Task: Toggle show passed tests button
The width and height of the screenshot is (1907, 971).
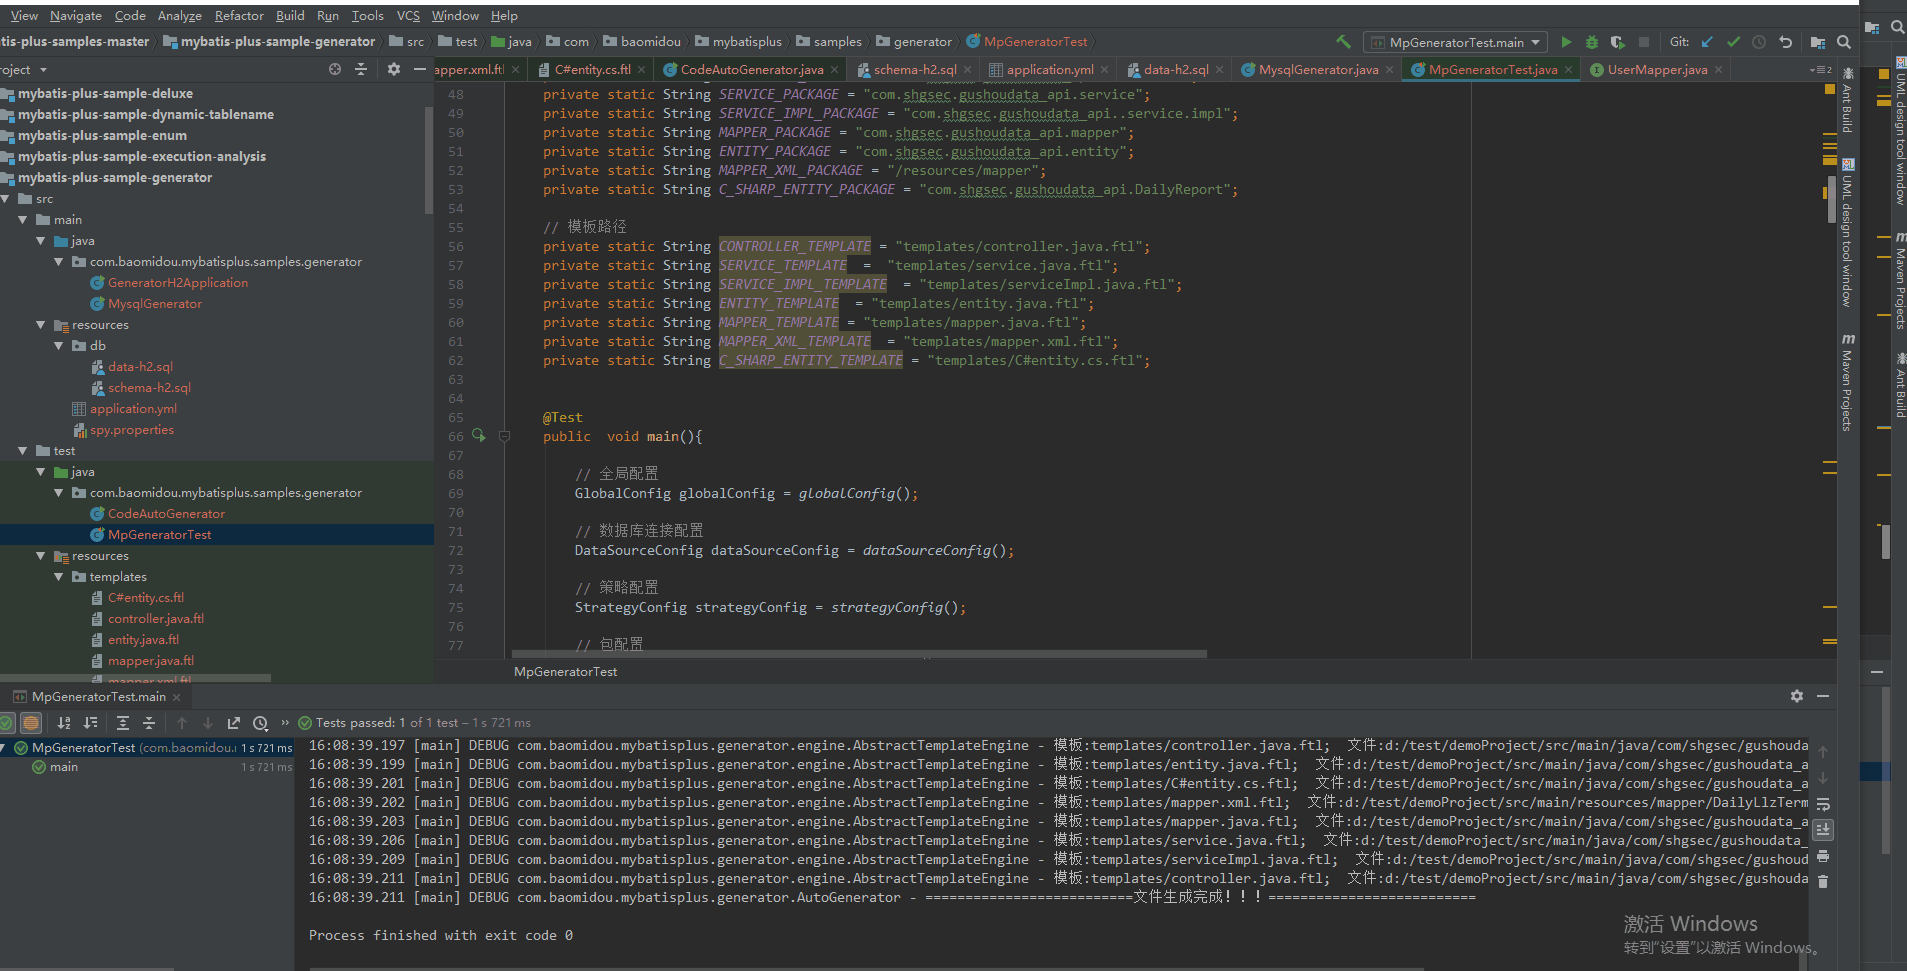Action: pos(7,723)
